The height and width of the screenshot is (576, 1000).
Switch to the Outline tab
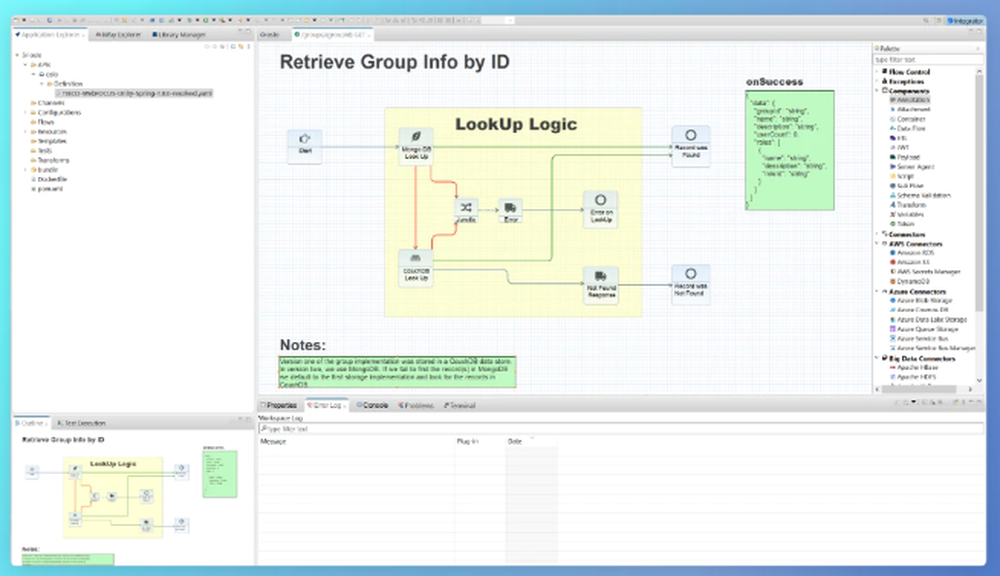click(x=31, y=423)
